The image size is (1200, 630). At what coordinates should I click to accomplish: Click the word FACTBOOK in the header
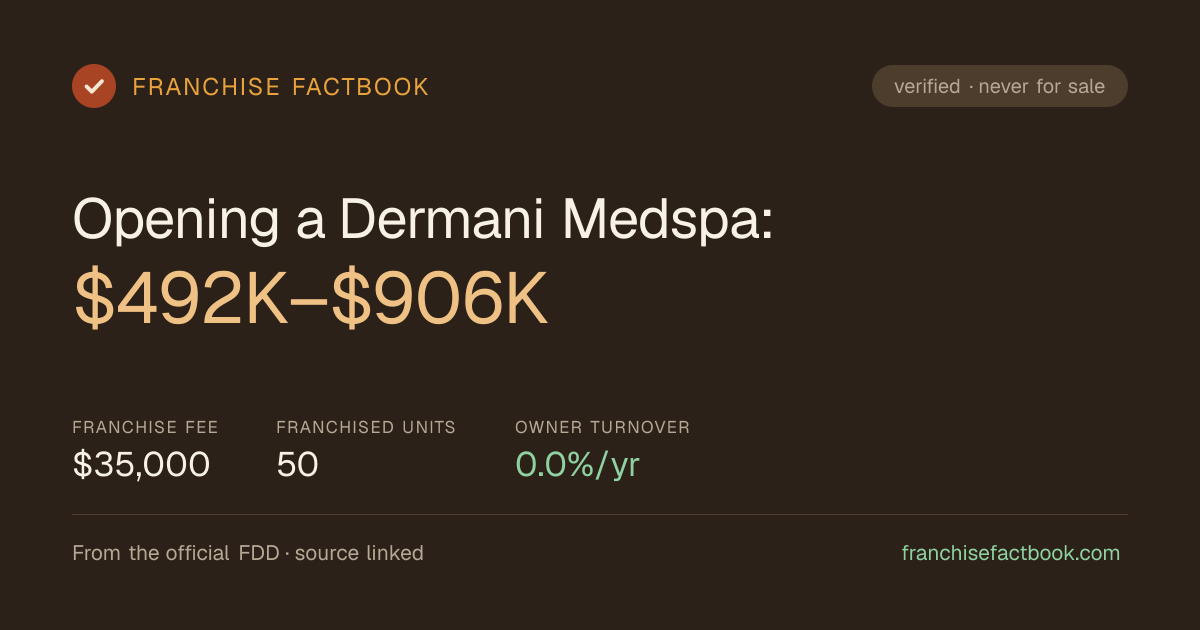(x=360, y=87)
